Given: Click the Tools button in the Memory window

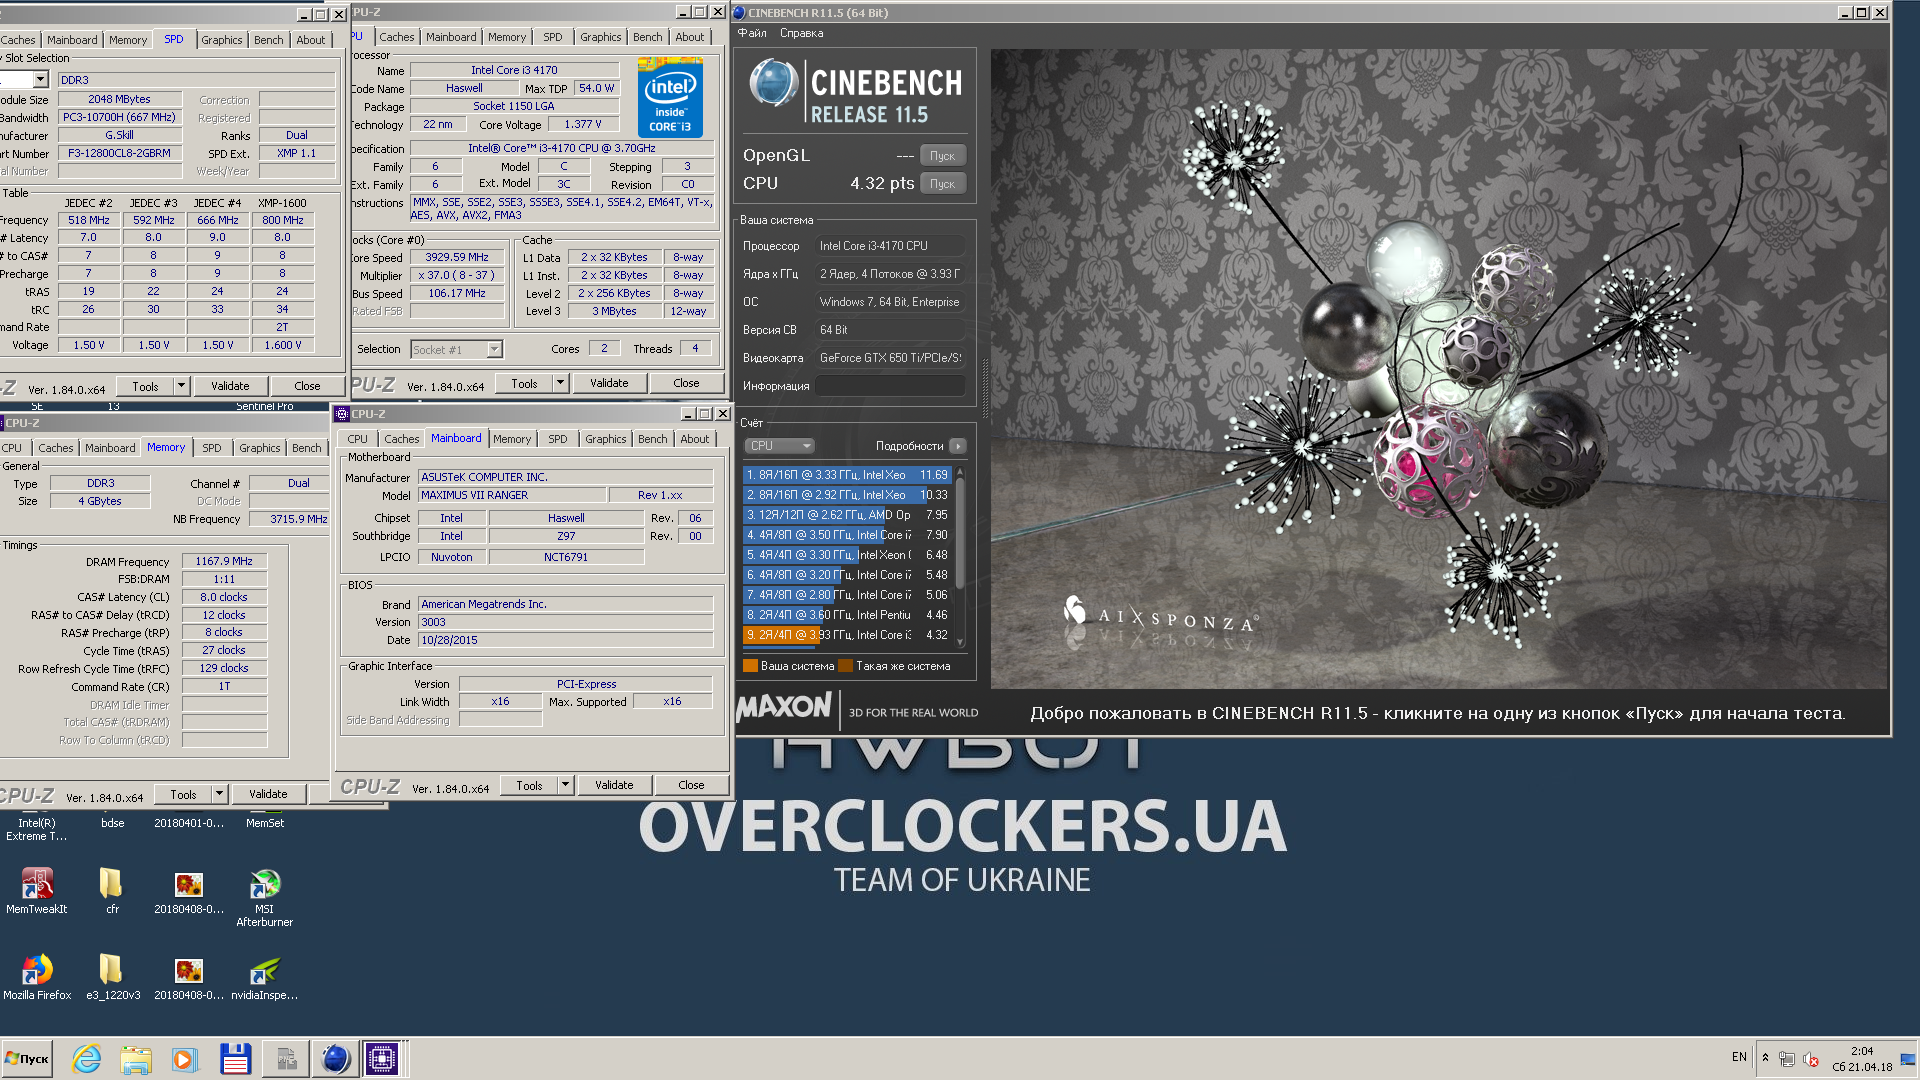Looking at the screenshot, I should coord(183,794).
